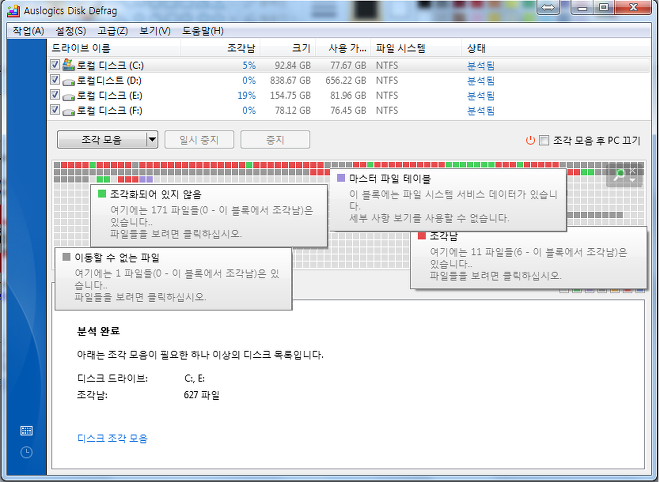Screen dimensions: 660x482
Task: Enable the 조각 모음 후 PC 끄기 checkbox
Action: (x=544, y=140)
